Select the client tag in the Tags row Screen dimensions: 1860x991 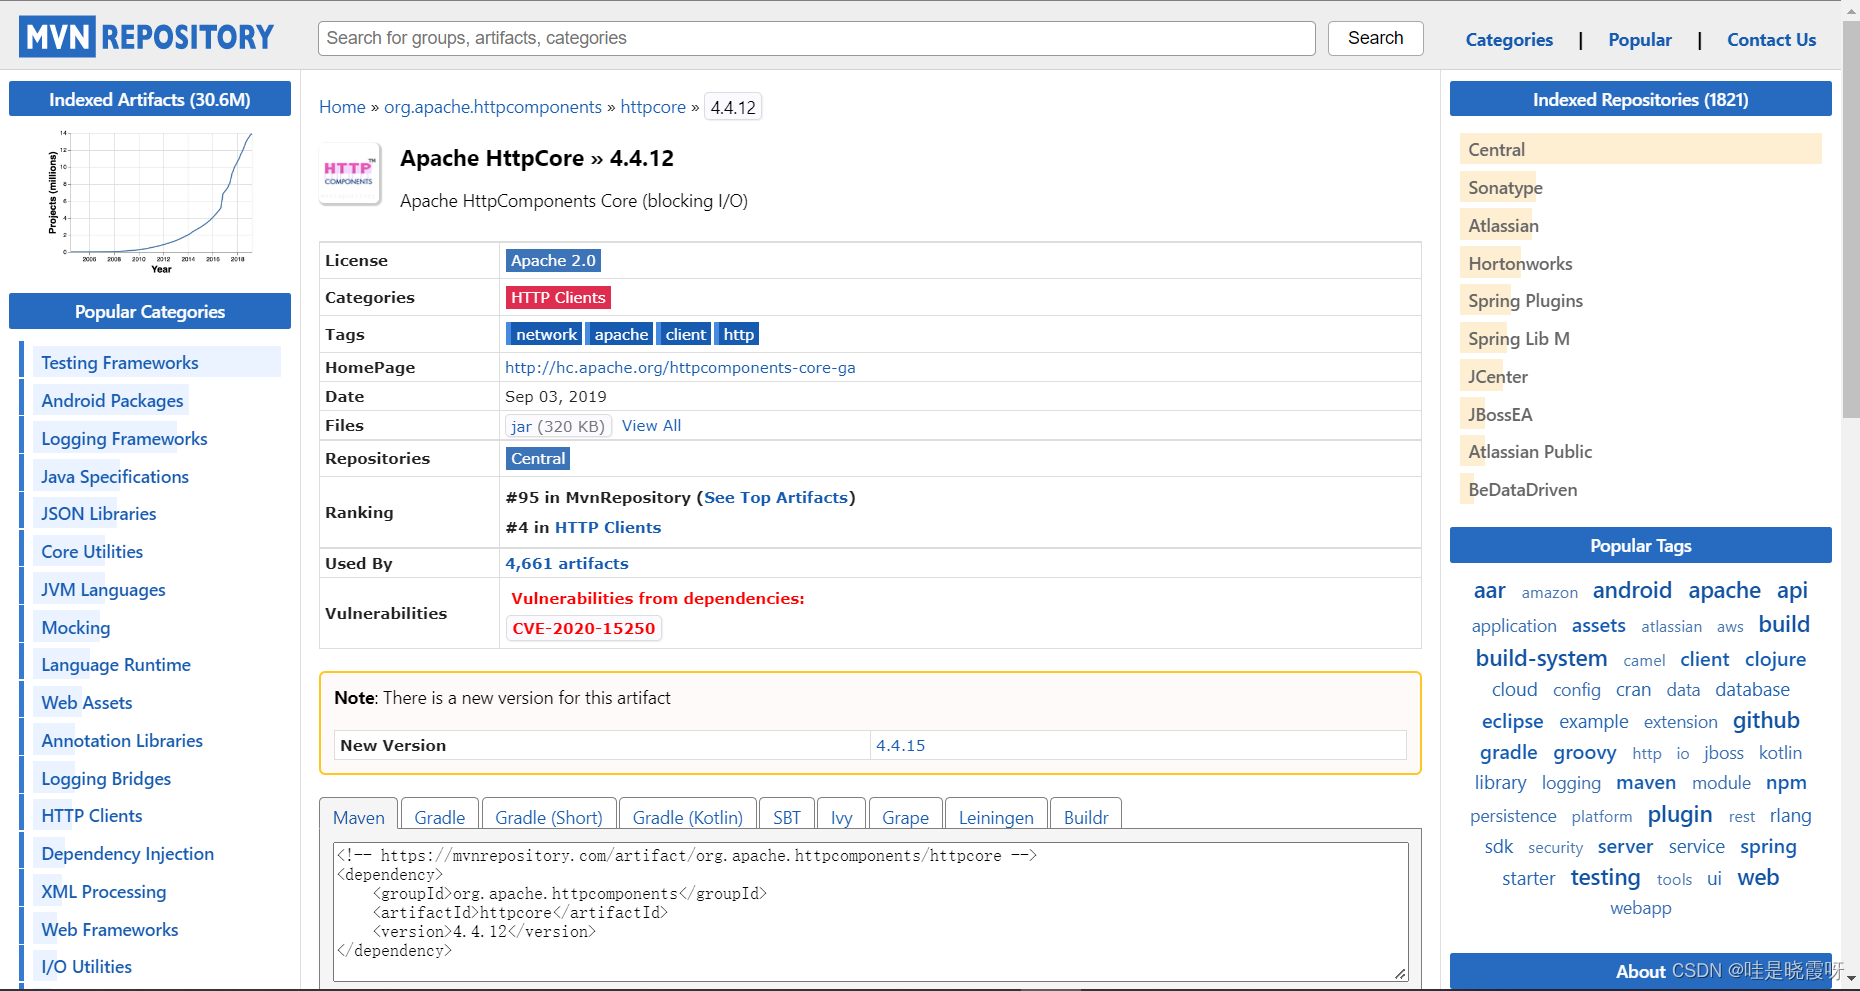click(x=685, y=334)
